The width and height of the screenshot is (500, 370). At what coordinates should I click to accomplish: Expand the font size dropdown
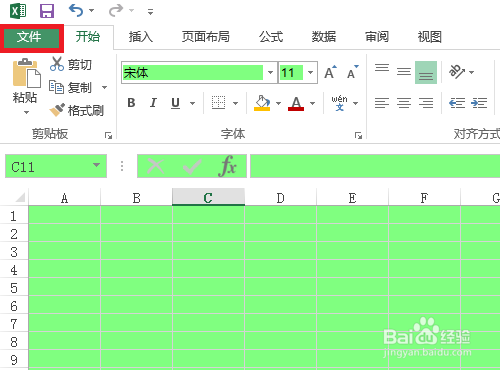[310, 72]
